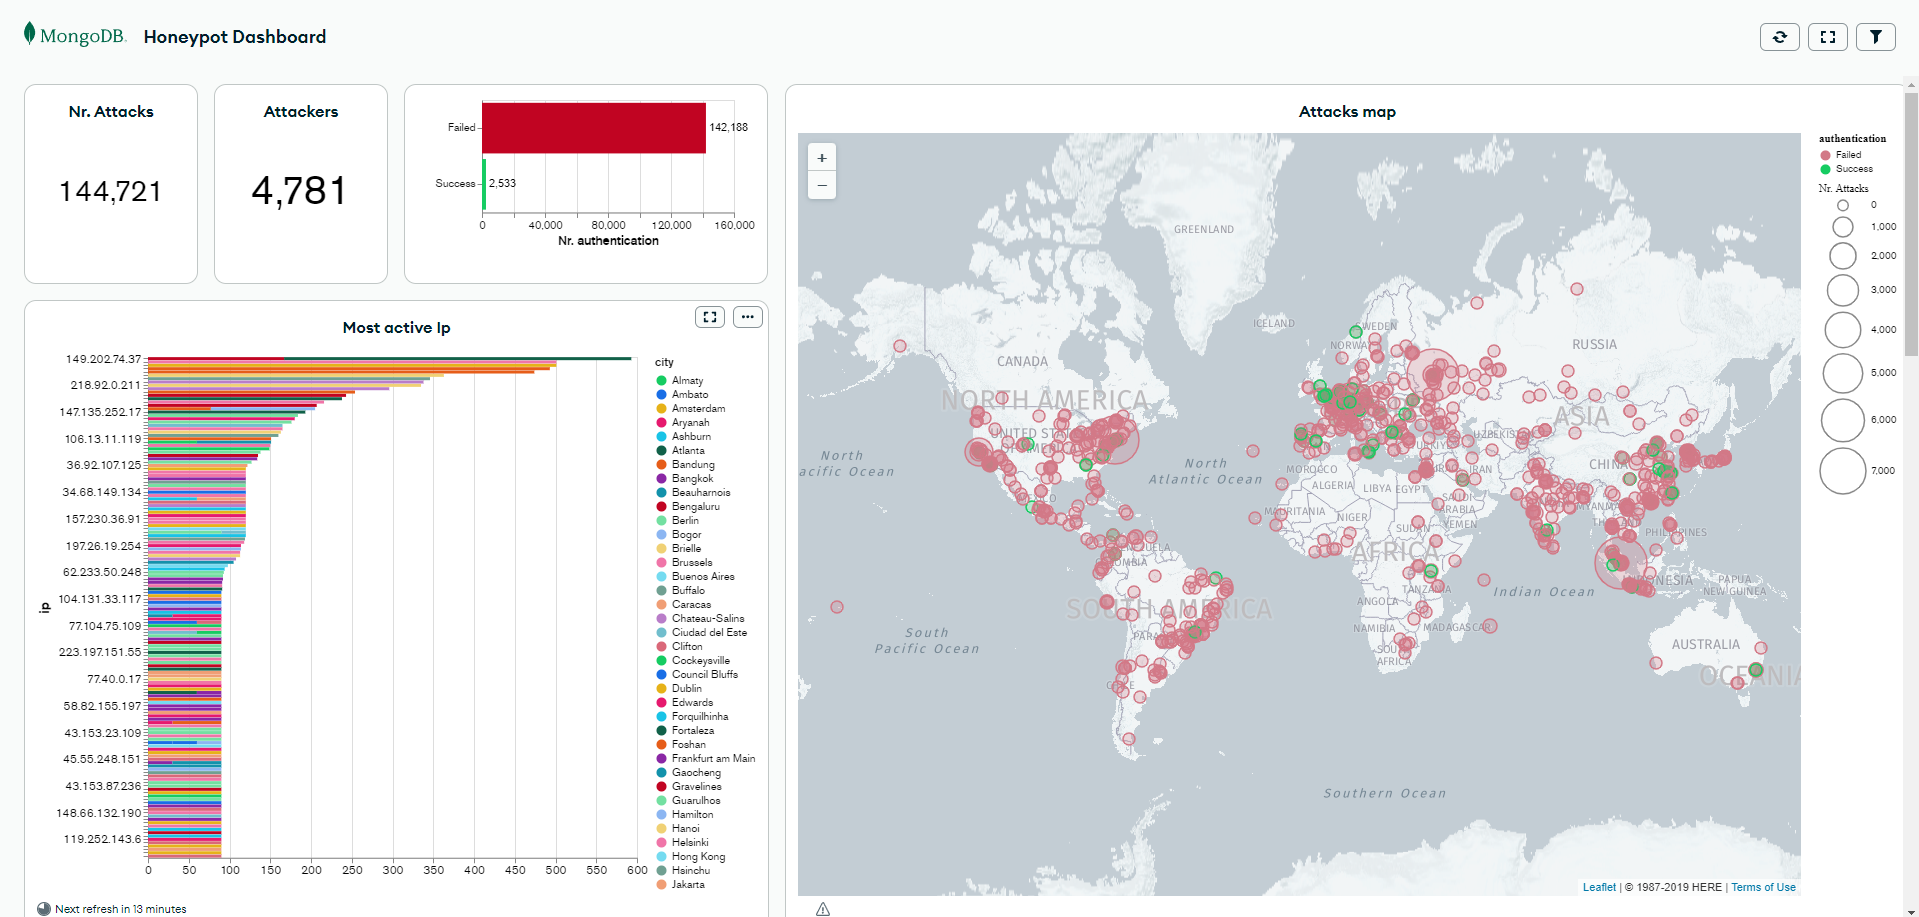The height and width of the screenshot is (917, 1919).
Task: Click the MongoDB logo
Action: (x=75, y=36)
